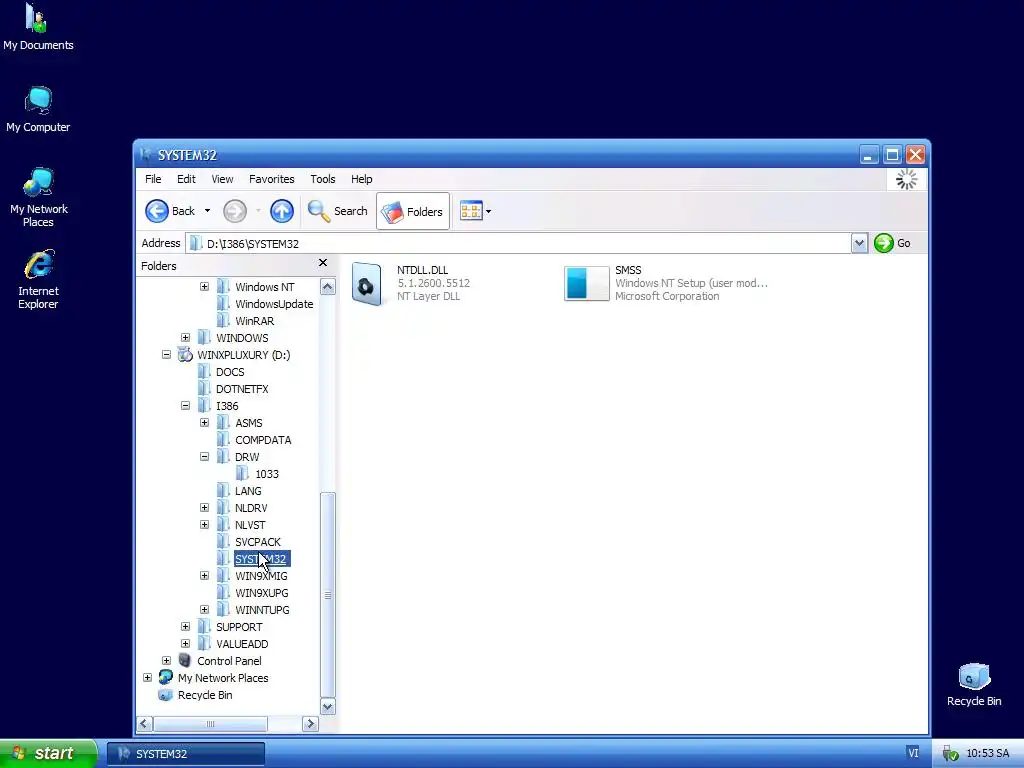Open the File menu
The width and height of the screenshot is (1024, 768).
pyautogui.click(x=153, y=179)
